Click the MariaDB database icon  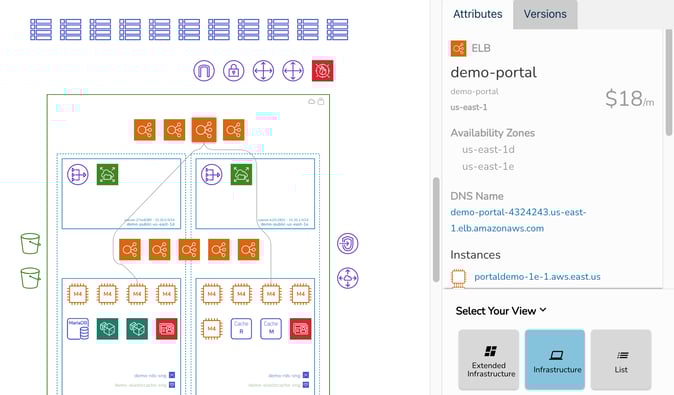pos(78,329)
